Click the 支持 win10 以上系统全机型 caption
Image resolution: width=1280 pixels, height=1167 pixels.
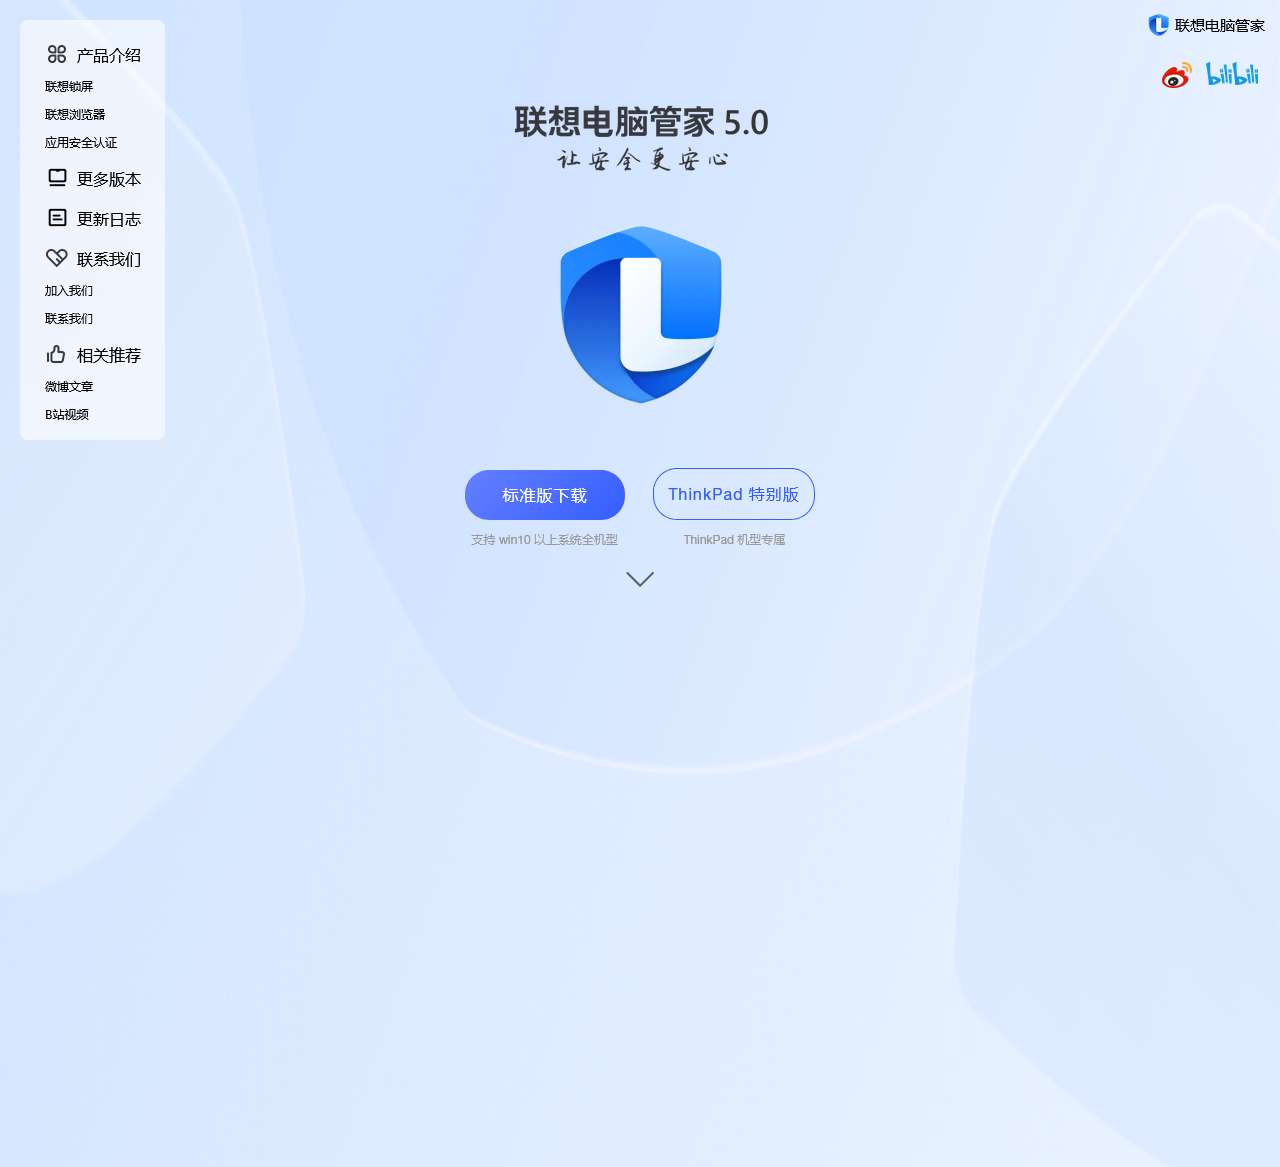tap(545, 540)
